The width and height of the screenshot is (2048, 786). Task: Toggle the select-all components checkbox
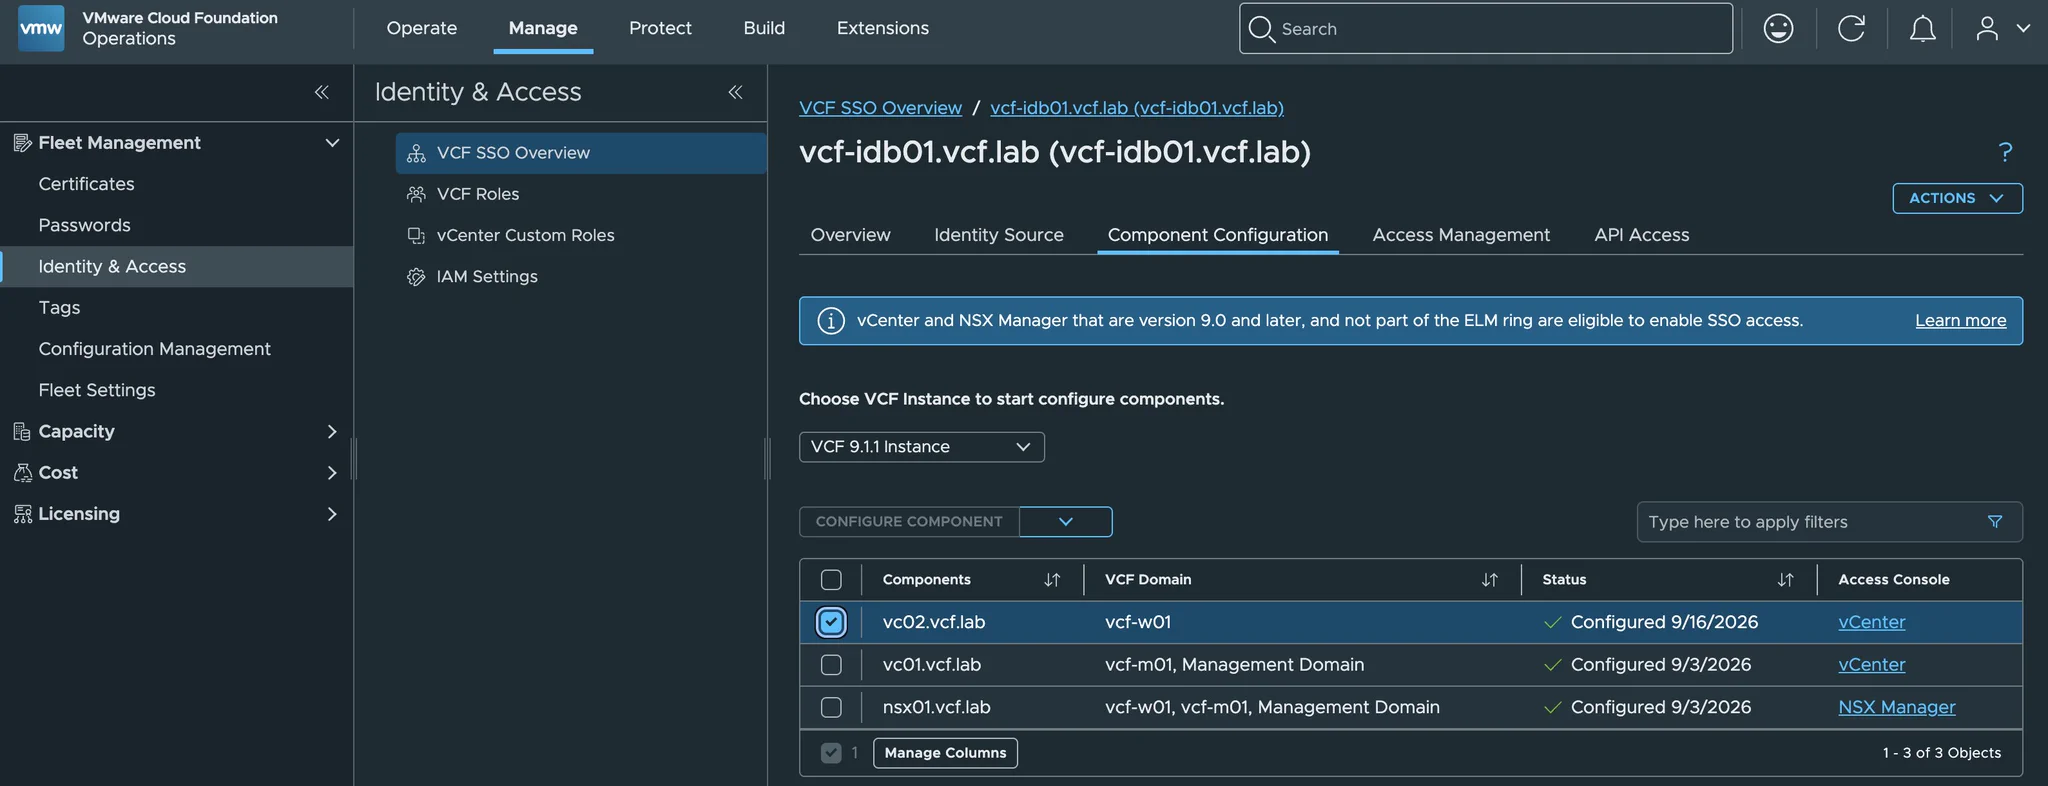coord(831,580)
